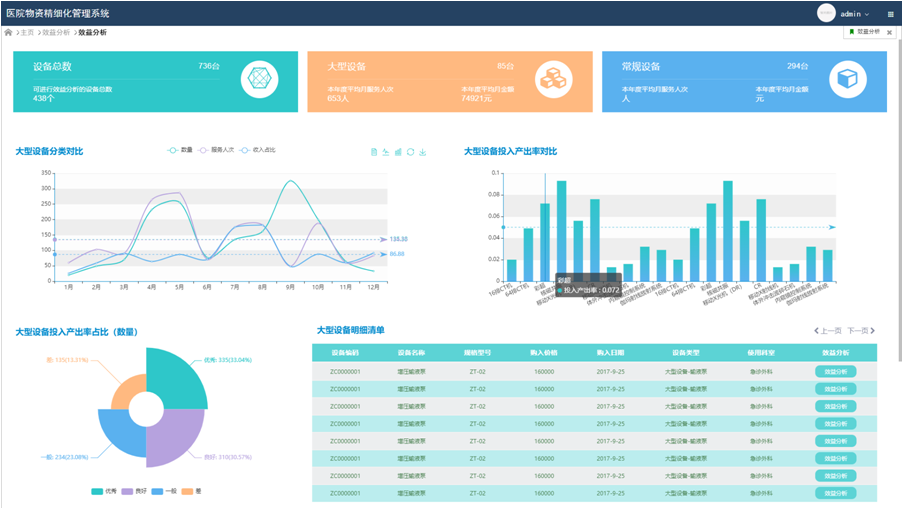Viewport: 903px width, 509px height.
Task: Click 下一页 to go to next page
Action: pos(860,330)
